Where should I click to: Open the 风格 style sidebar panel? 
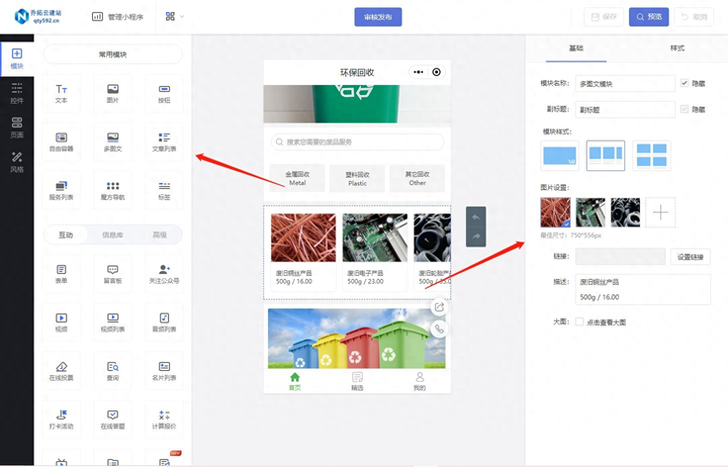click(17, 162)
